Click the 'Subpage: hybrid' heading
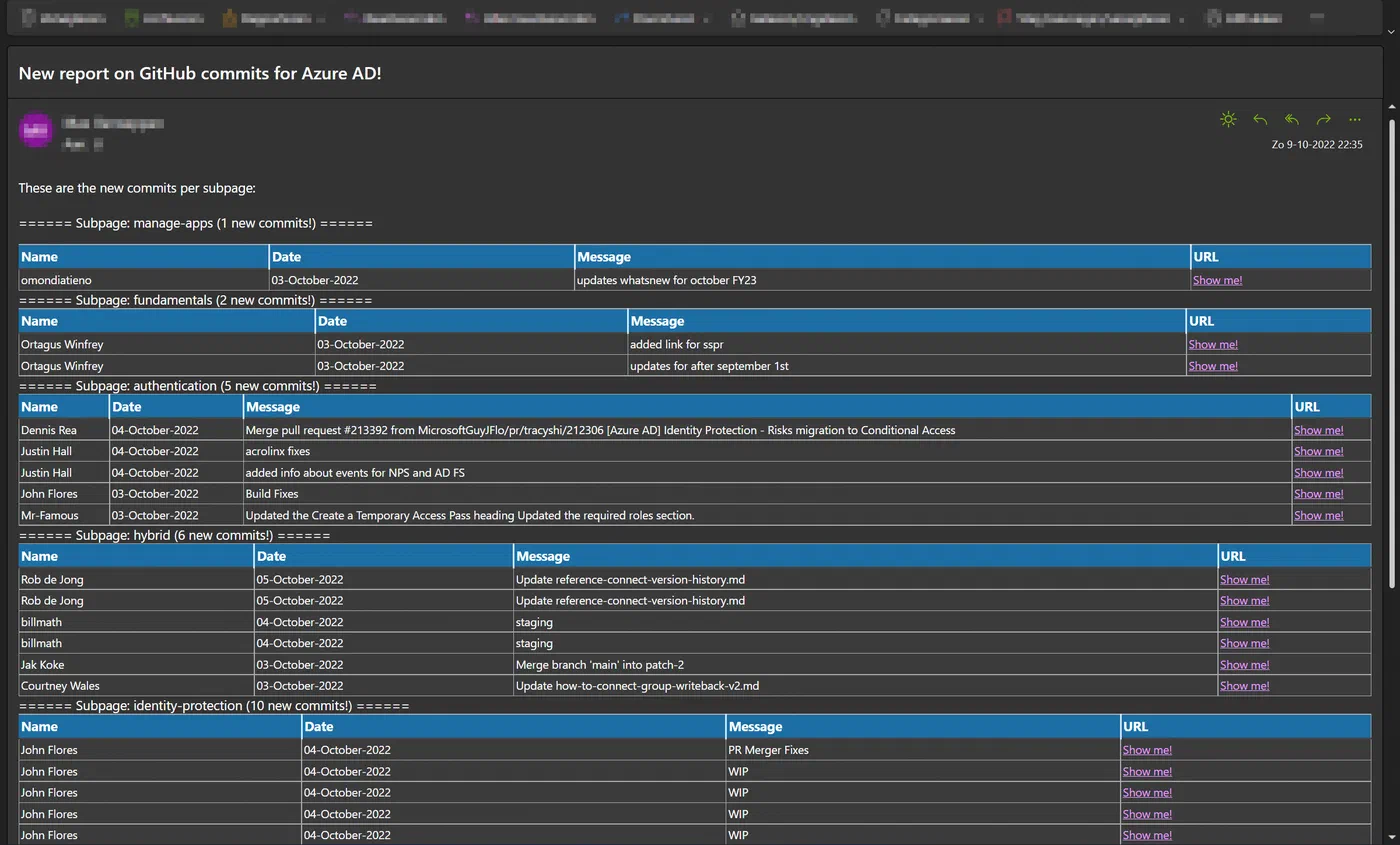The height and width of the screenshot is (845, 1400). tap(175, 536)
